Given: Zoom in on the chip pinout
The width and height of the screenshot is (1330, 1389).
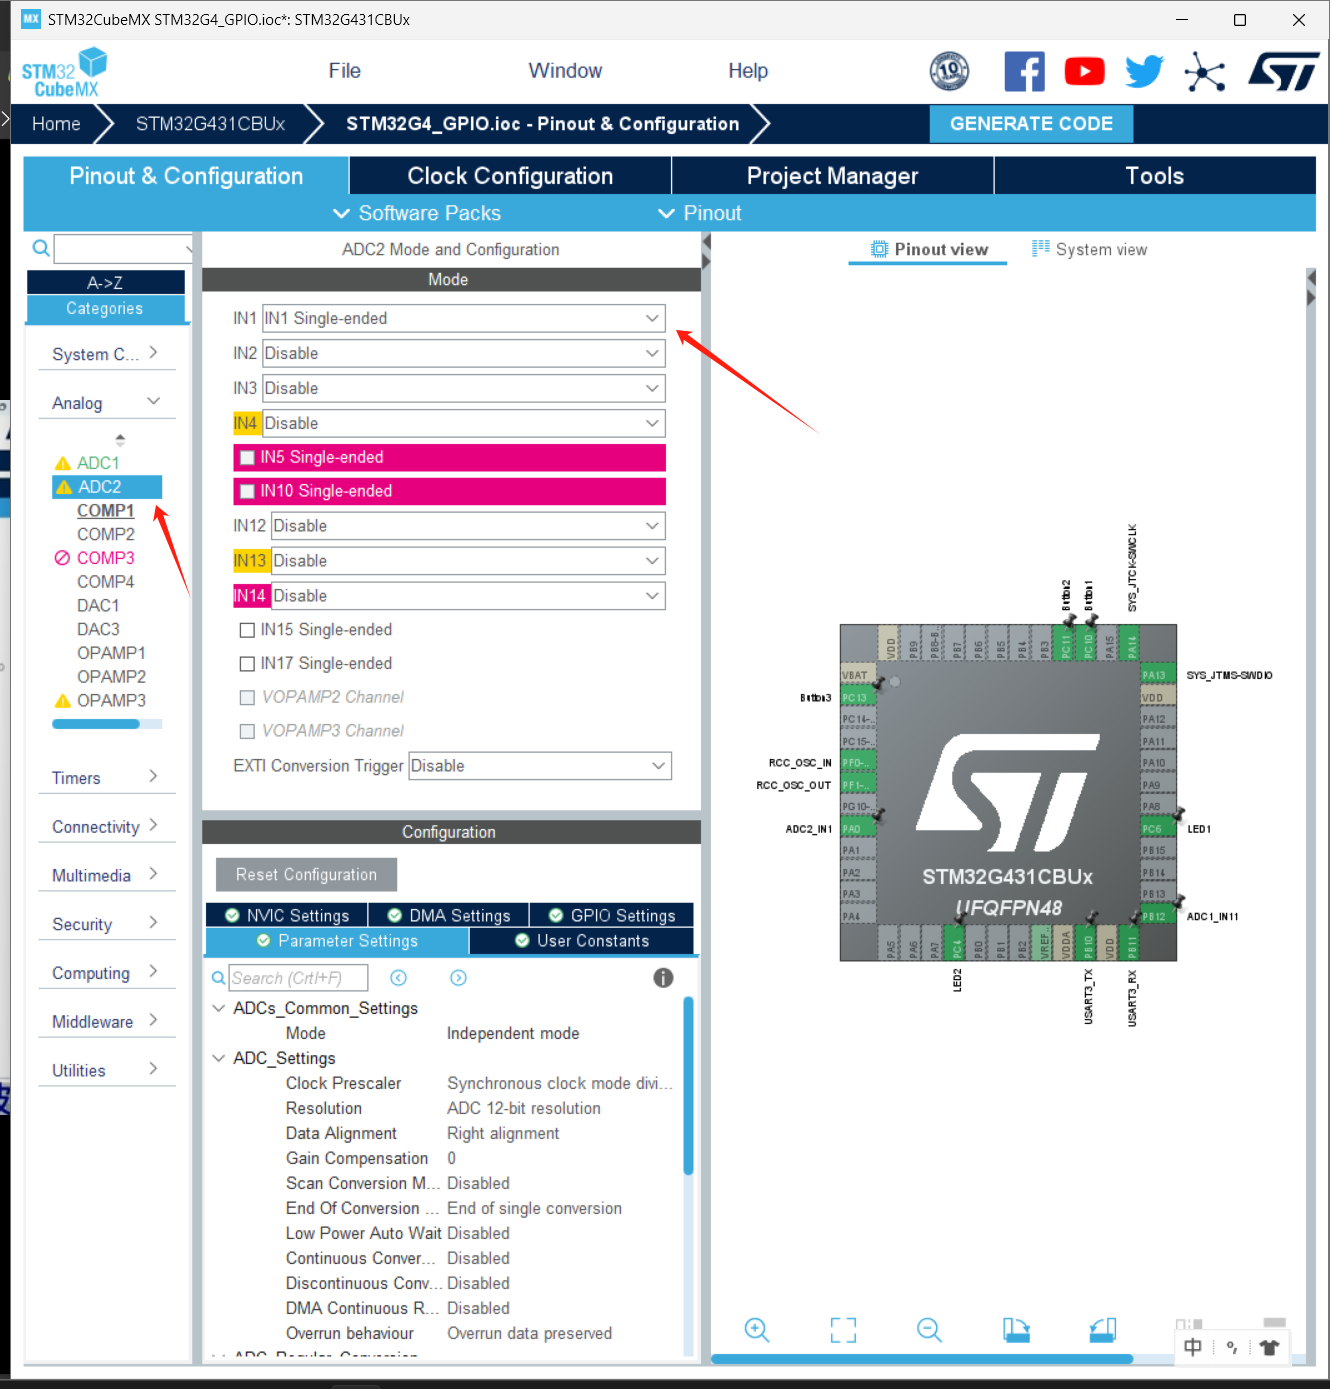Looking at the screenshot, I should point(757,1329).
